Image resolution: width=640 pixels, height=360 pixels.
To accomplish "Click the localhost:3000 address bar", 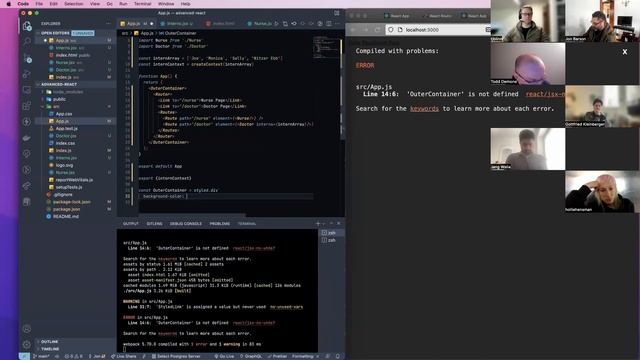I will click(438, 30).
